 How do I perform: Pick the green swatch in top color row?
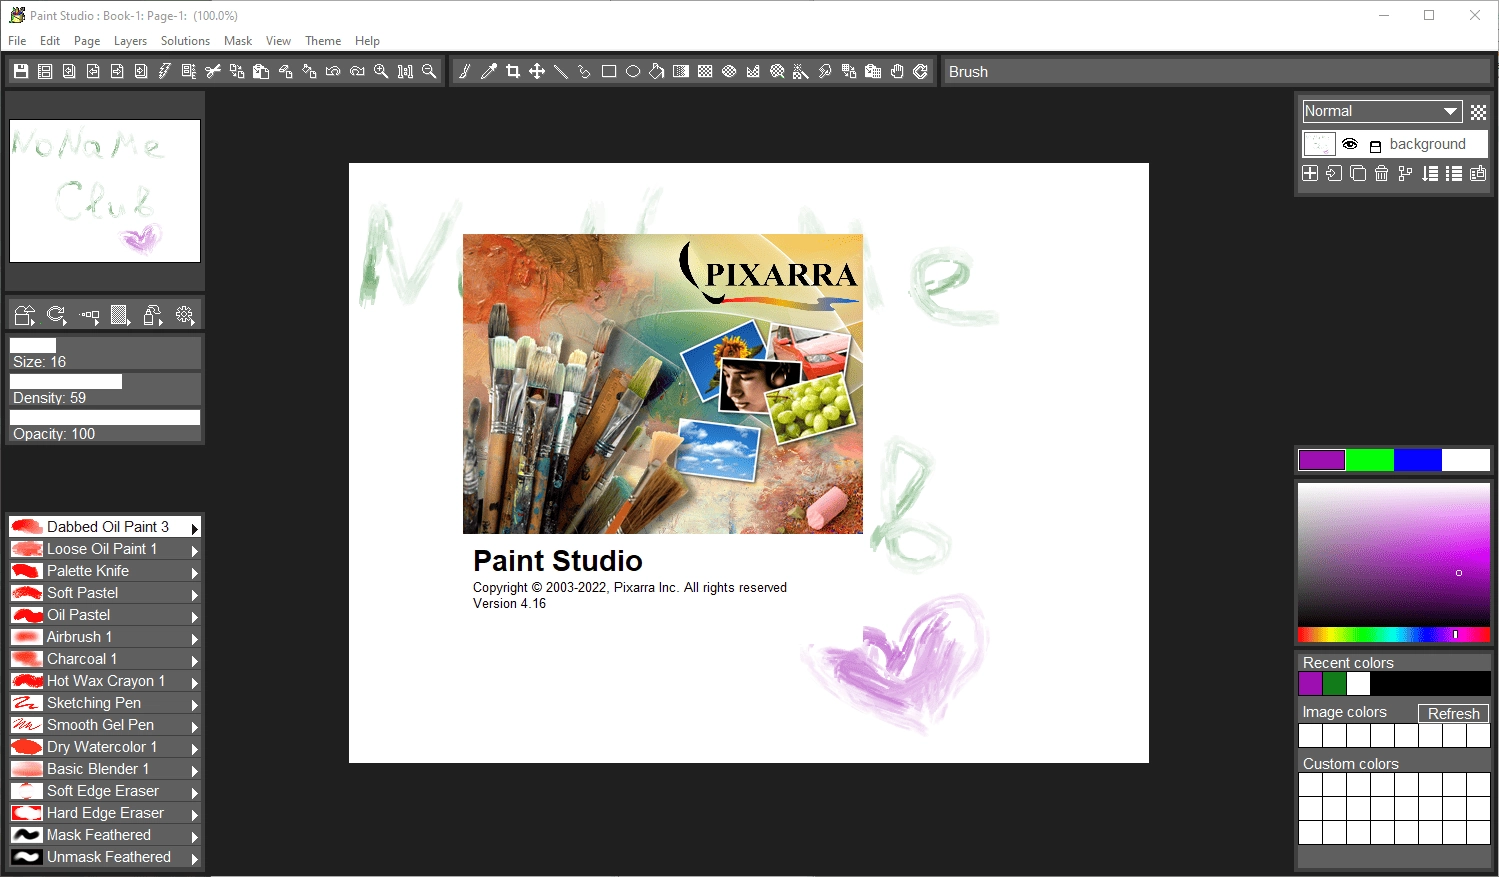click(x=1369, y=460)
